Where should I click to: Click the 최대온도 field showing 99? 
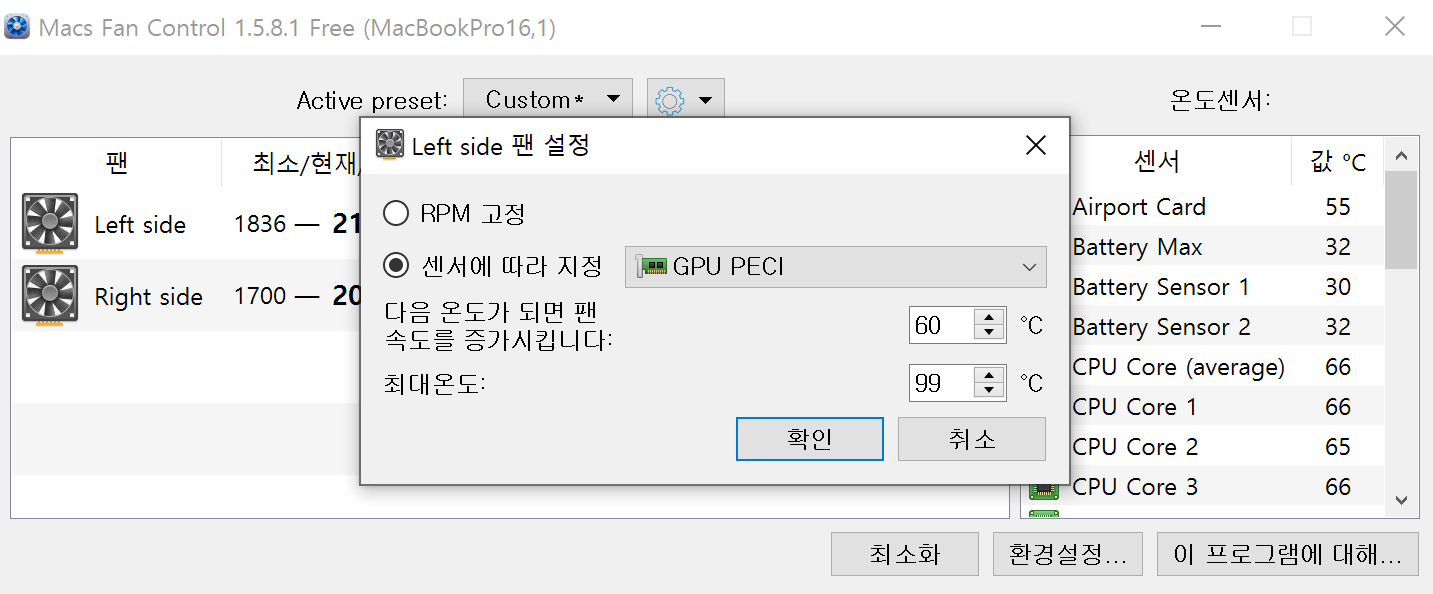click(x=941, y=383)
